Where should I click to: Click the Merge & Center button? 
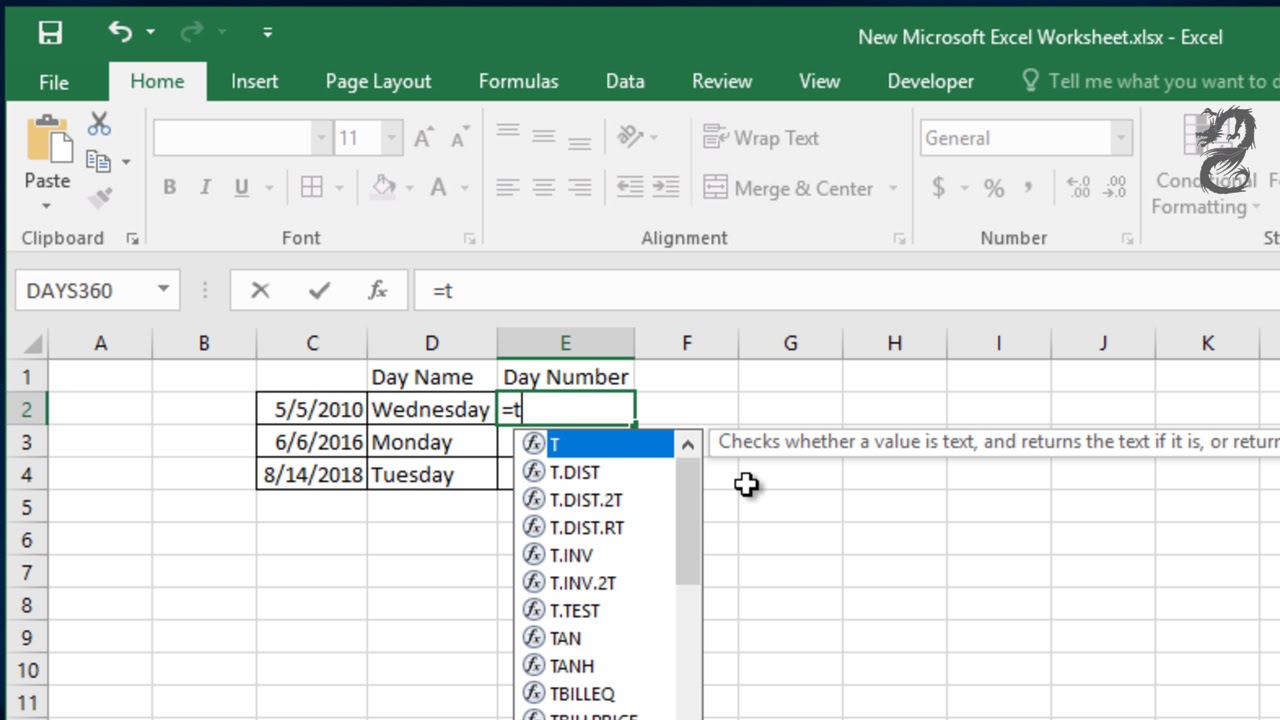pyautogui.click(x=790, y=188)
